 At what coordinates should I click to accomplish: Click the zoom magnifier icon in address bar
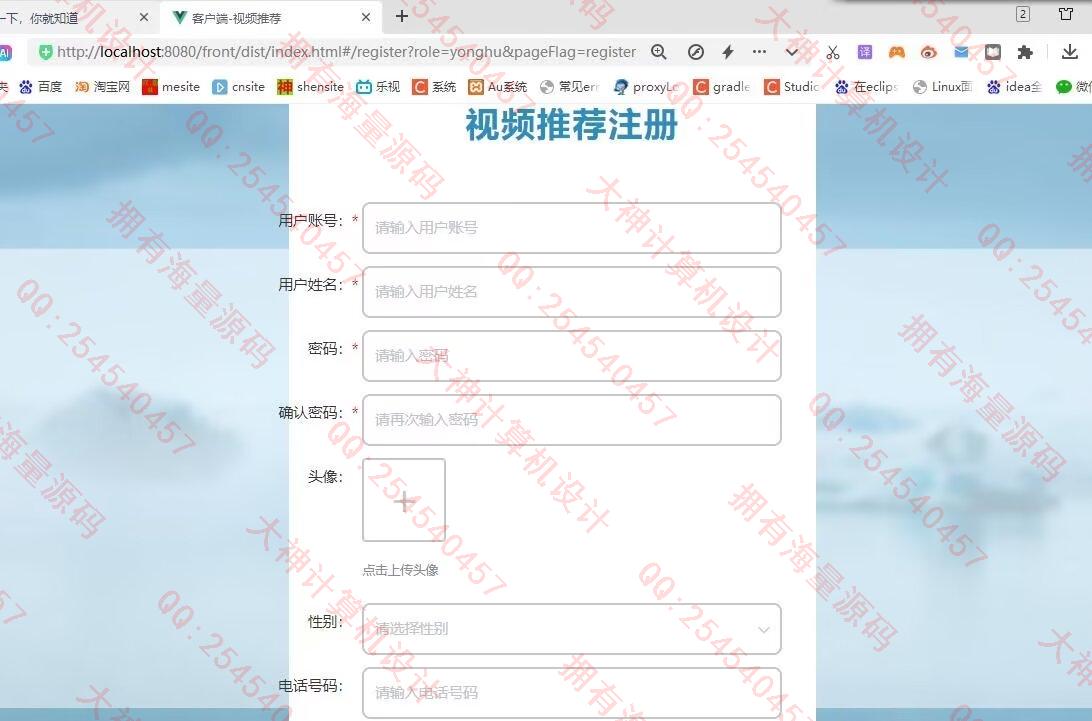(x=659, y=52)
